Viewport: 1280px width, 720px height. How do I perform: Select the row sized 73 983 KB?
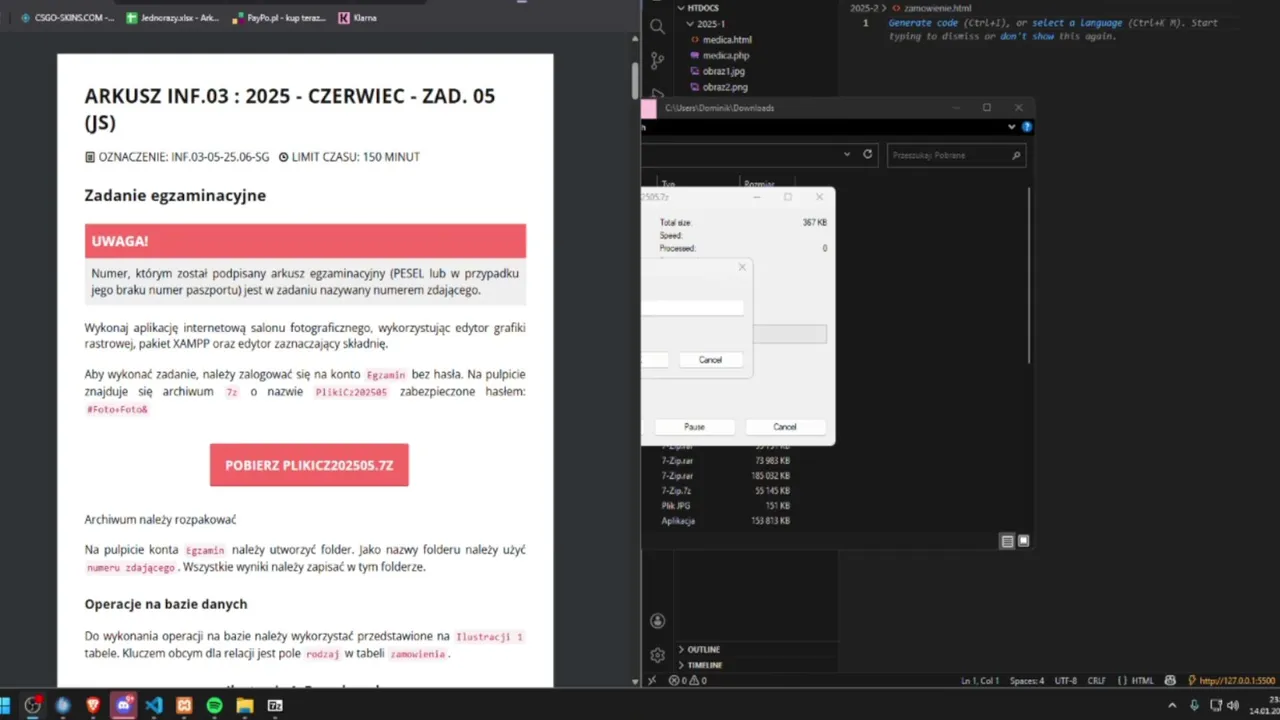click(725, 461)
